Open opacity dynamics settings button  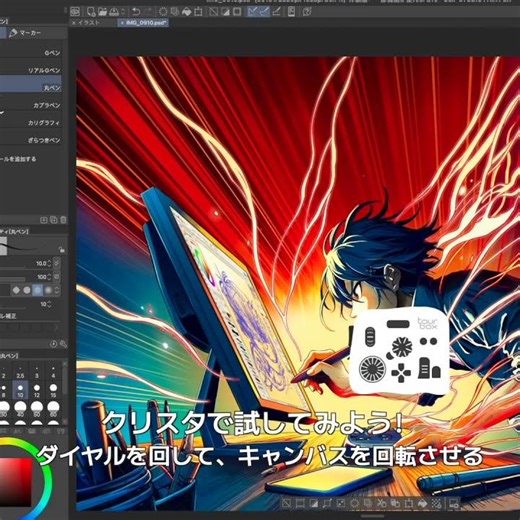(57, 277)
